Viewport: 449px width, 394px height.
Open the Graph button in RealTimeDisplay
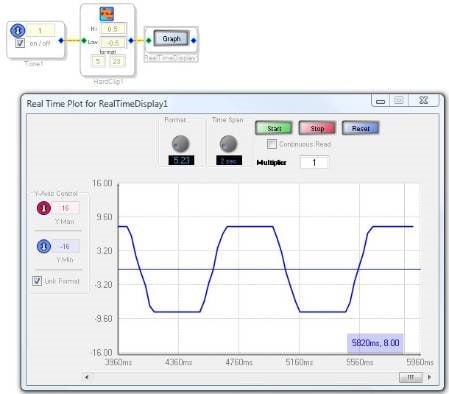pos(171,39)
